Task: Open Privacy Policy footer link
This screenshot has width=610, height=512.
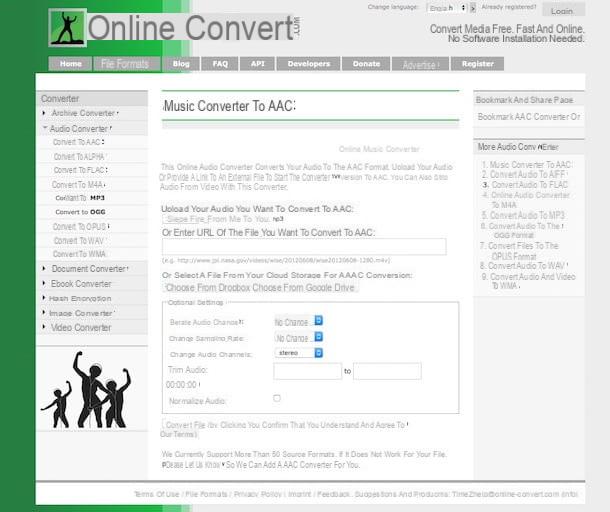Action: (258, 494)
